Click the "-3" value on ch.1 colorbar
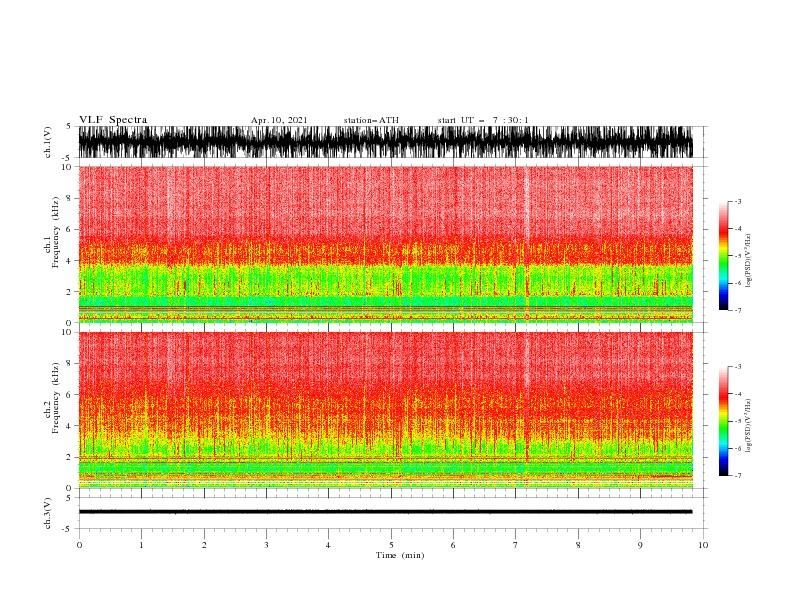The image size is (792, 612). pos(737,201)
